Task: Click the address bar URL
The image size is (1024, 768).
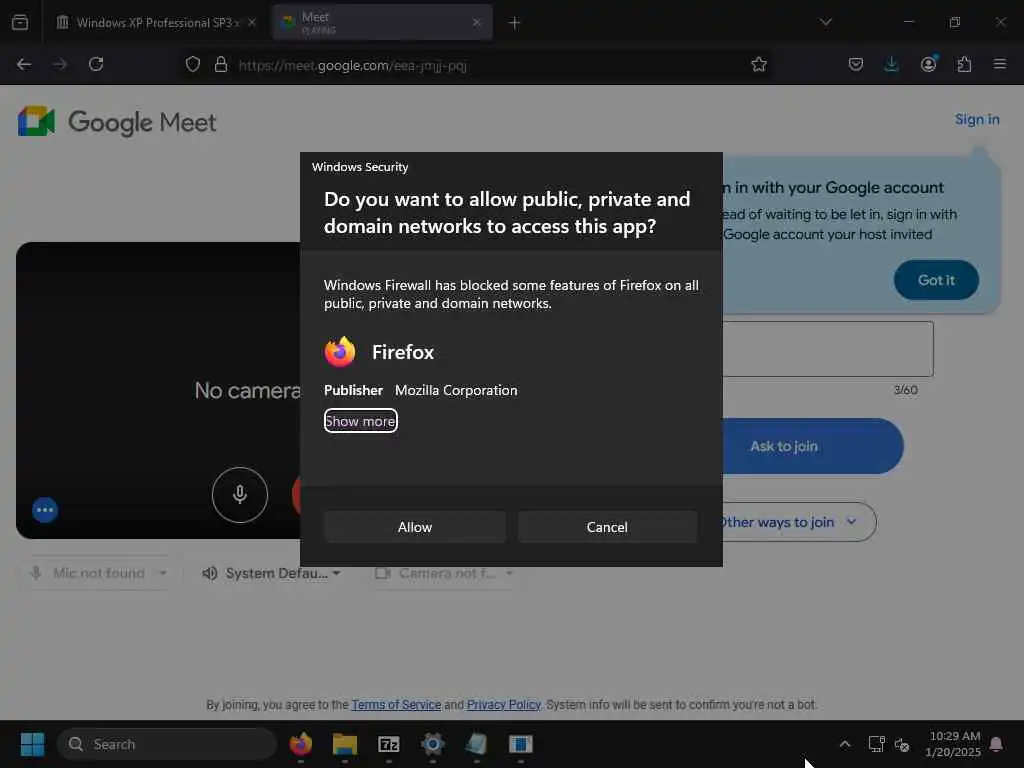Action: pos(353,65)
